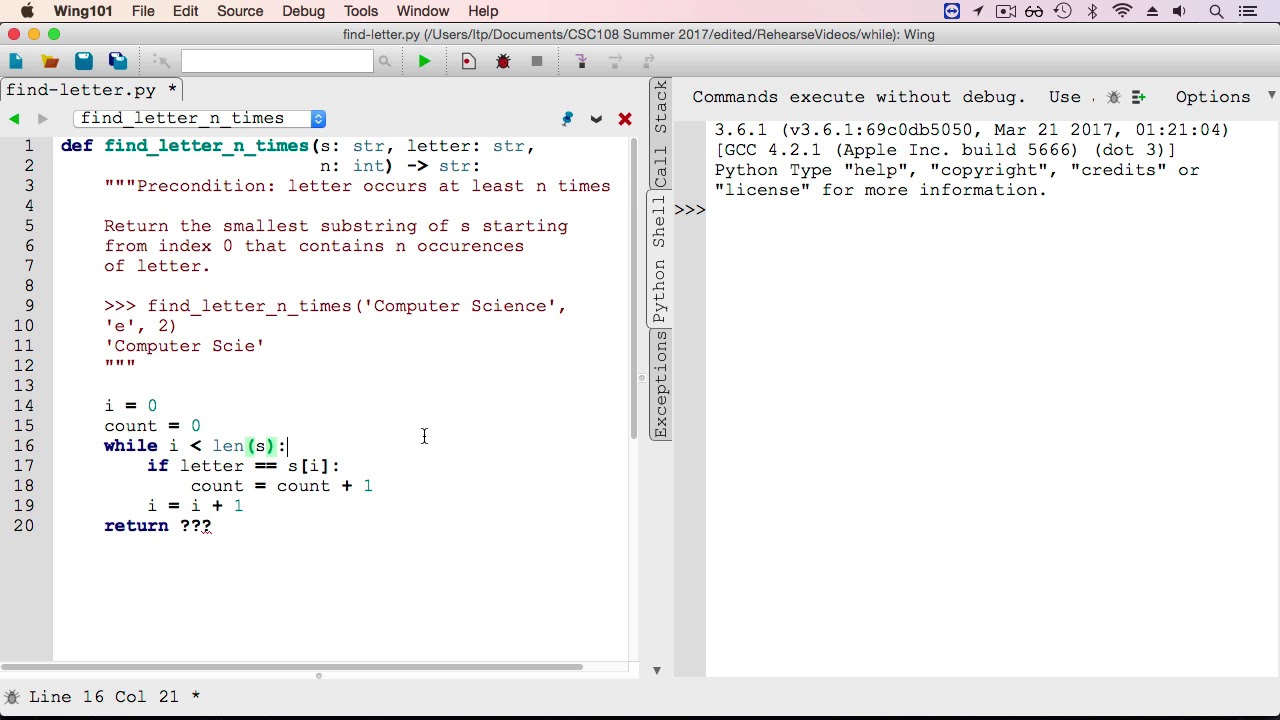
Task: Click the page icon with red dot
Action: (468, 62)
